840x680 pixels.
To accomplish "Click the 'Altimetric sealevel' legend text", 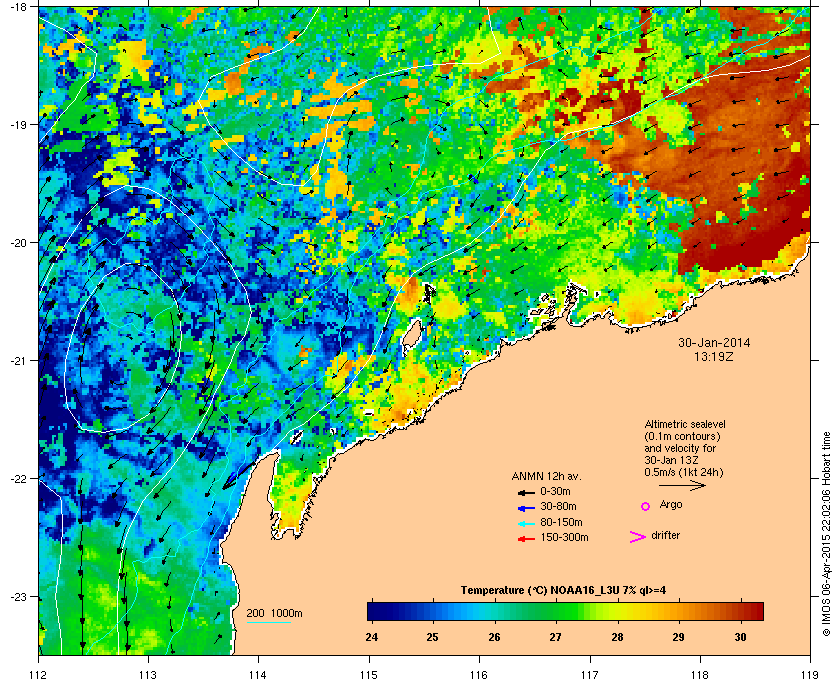I will [x=685, y=424].
